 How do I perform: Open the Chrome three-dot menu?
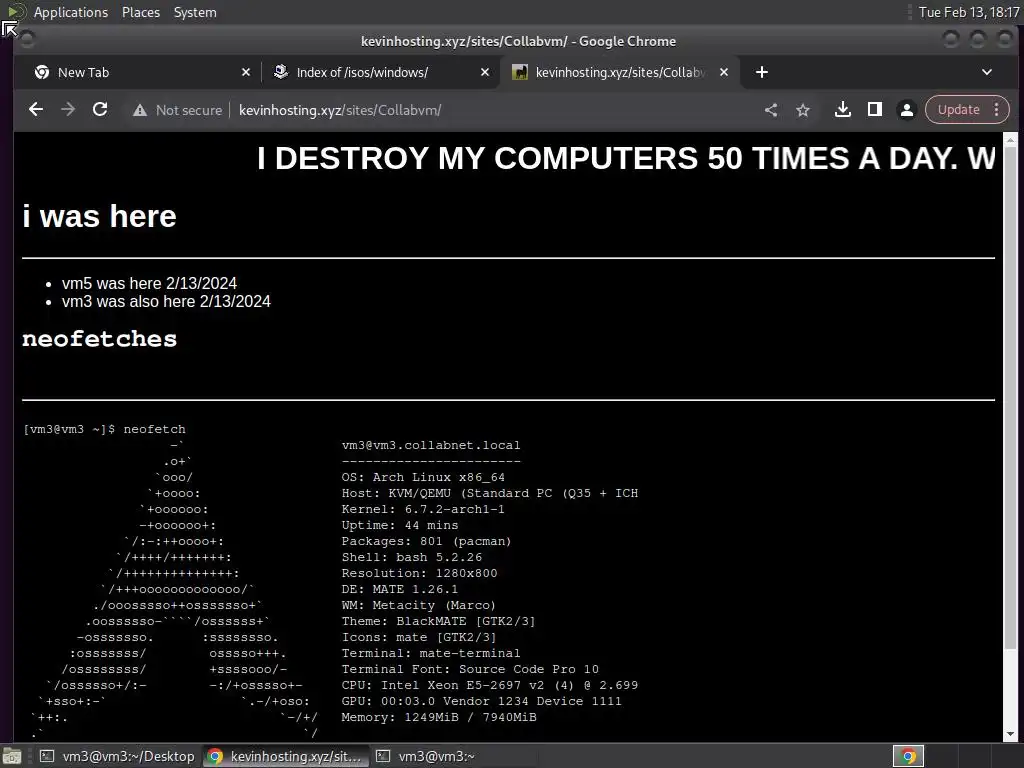pyautogui.click(x=997, y=110)
